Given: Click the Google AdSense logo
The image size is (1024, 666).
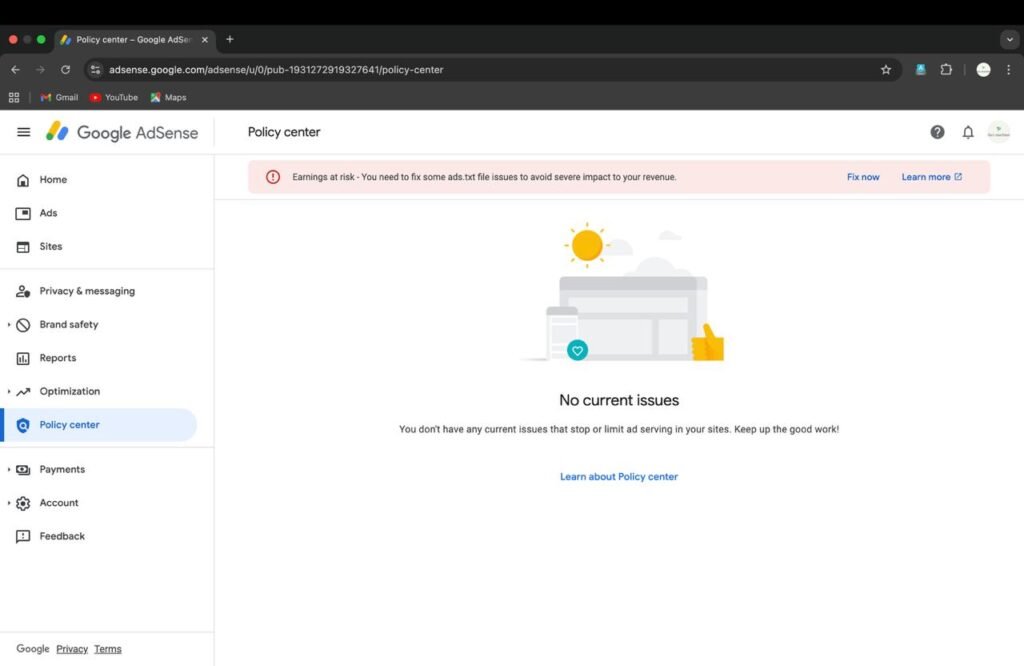Looking at the screenshot, I should pos(121,132).
